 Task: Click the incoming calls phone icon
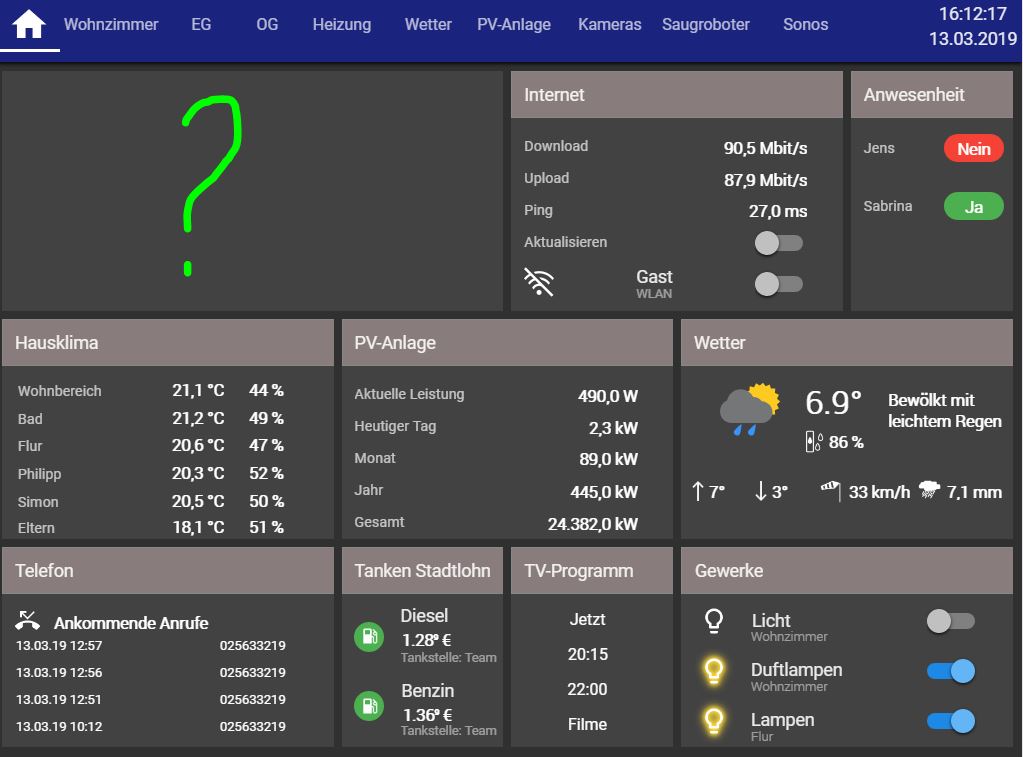(x=27, y=621)
